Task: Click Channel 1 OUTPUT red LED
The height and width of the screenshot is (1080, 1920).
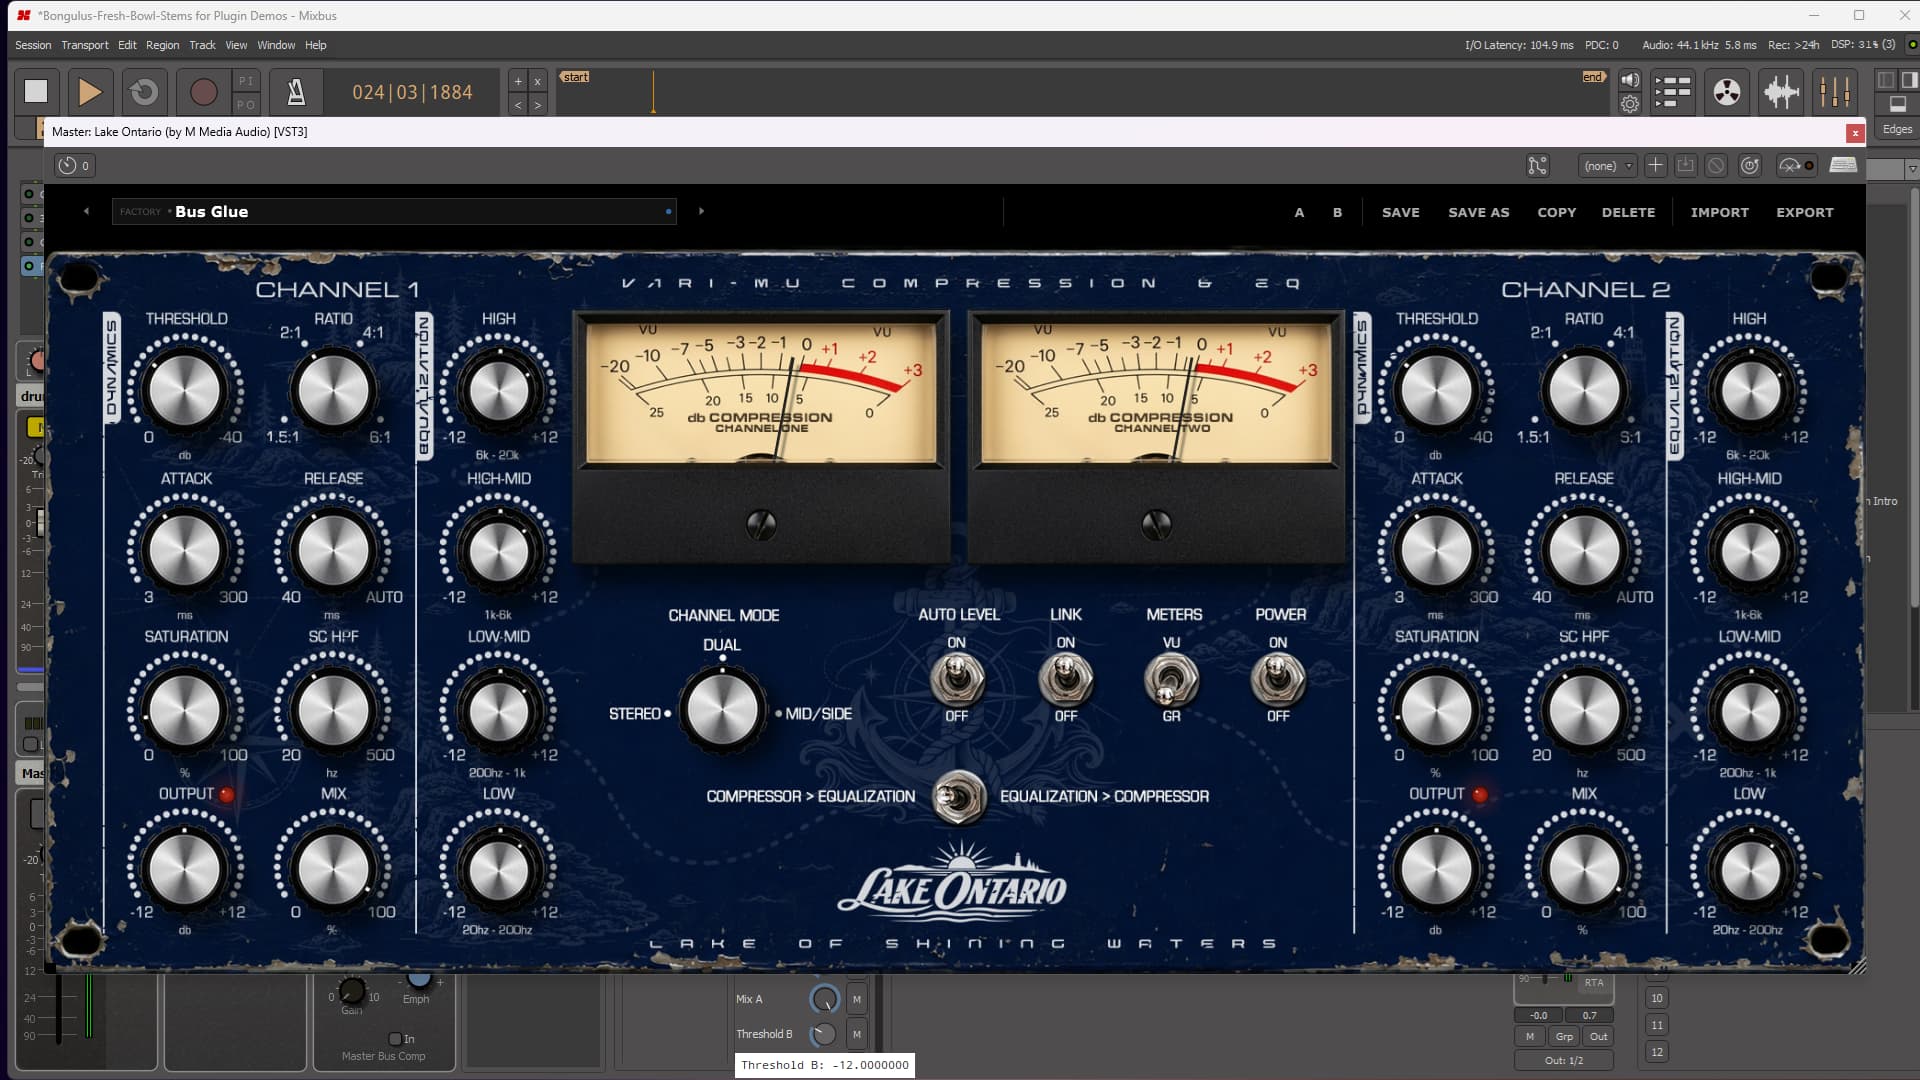Action: (x=227, y=795)
